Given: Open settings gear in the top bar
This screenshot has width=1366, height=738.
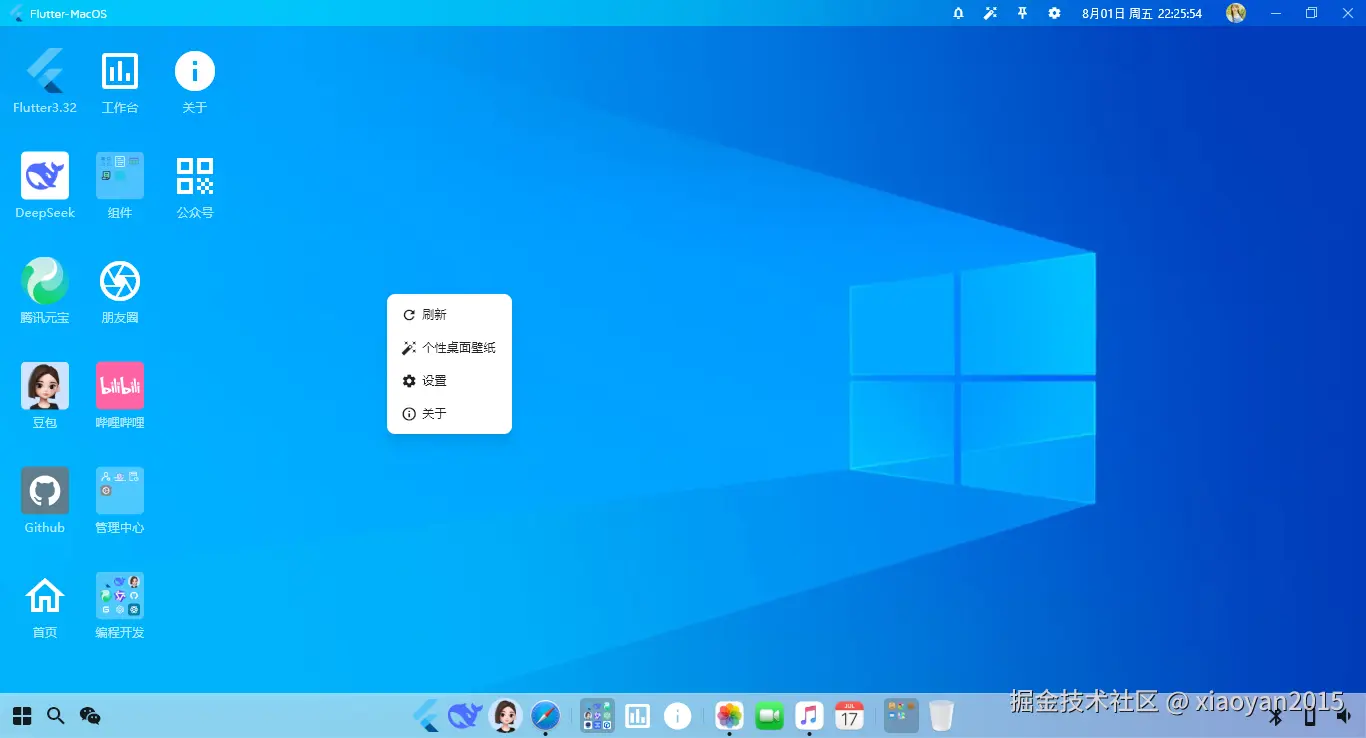Looking at the screenshot, I should coord(1054,13).
